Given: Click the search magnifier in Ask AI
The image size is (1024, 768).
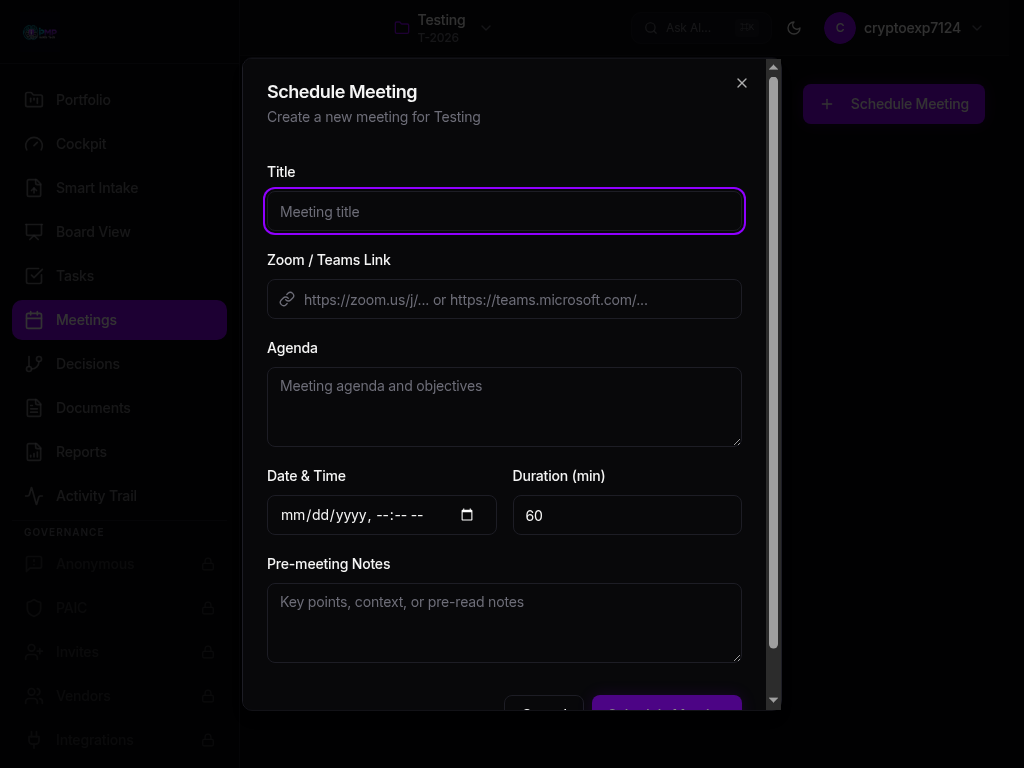Looking at the screenshot, I should [650, 28].
